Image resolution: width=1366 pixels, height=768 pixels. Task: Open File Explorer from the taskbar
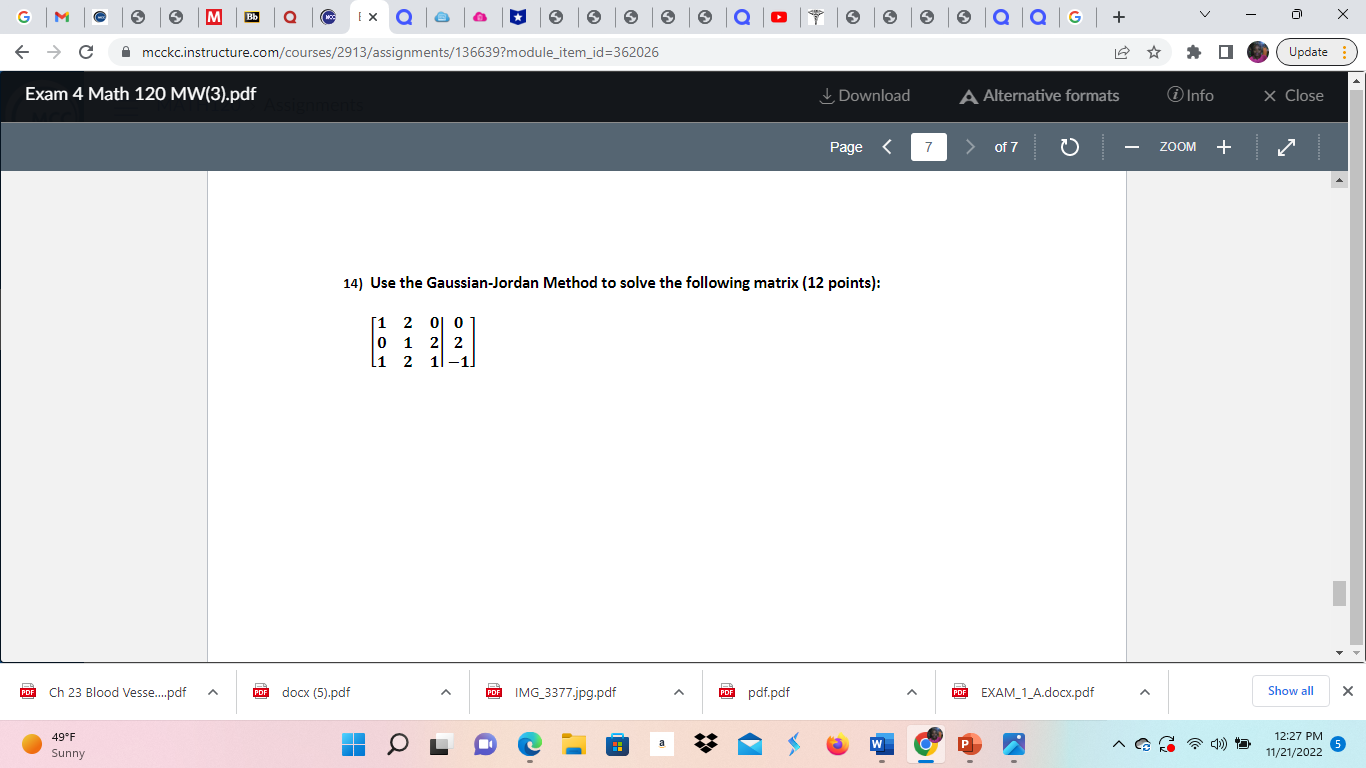coord(573,745)
